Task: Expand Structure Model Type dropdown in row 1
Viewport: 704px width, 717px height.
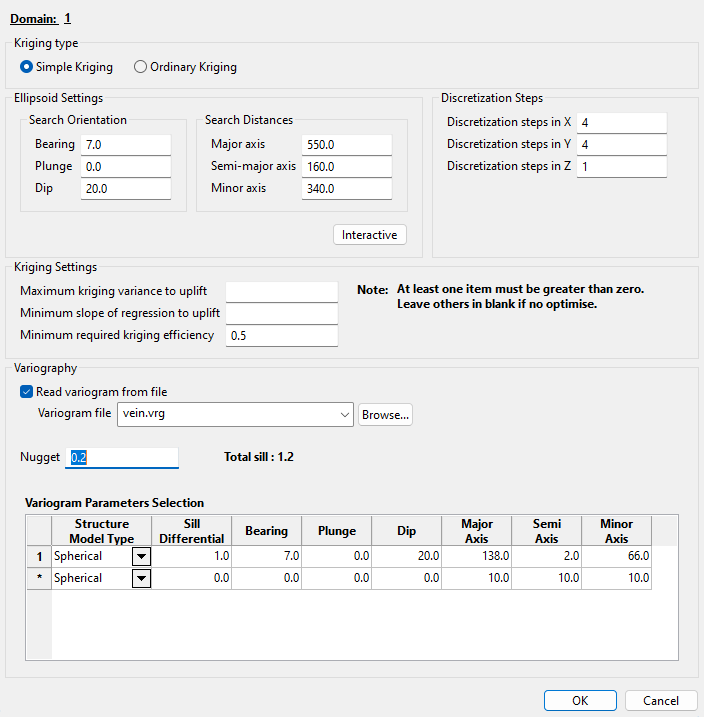Action: pyautogui.click(x=141, y=555)
